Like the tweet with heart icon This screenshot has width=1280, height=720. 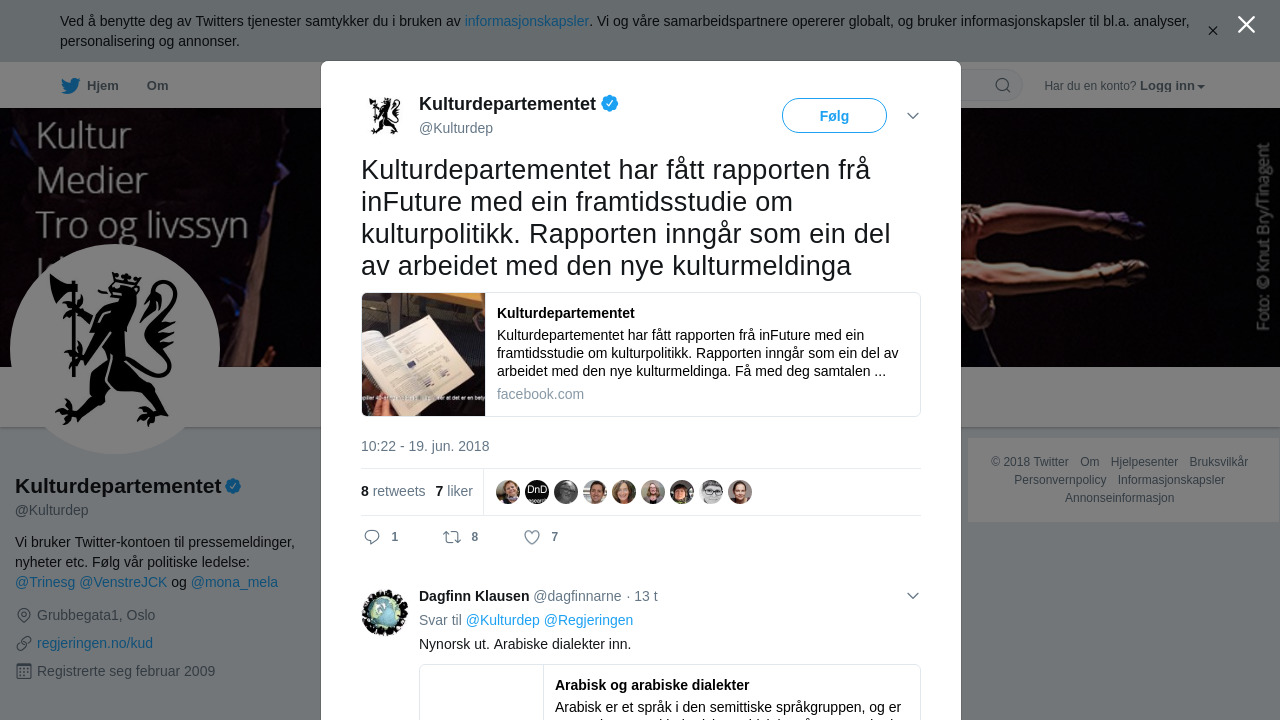[532, 537]
